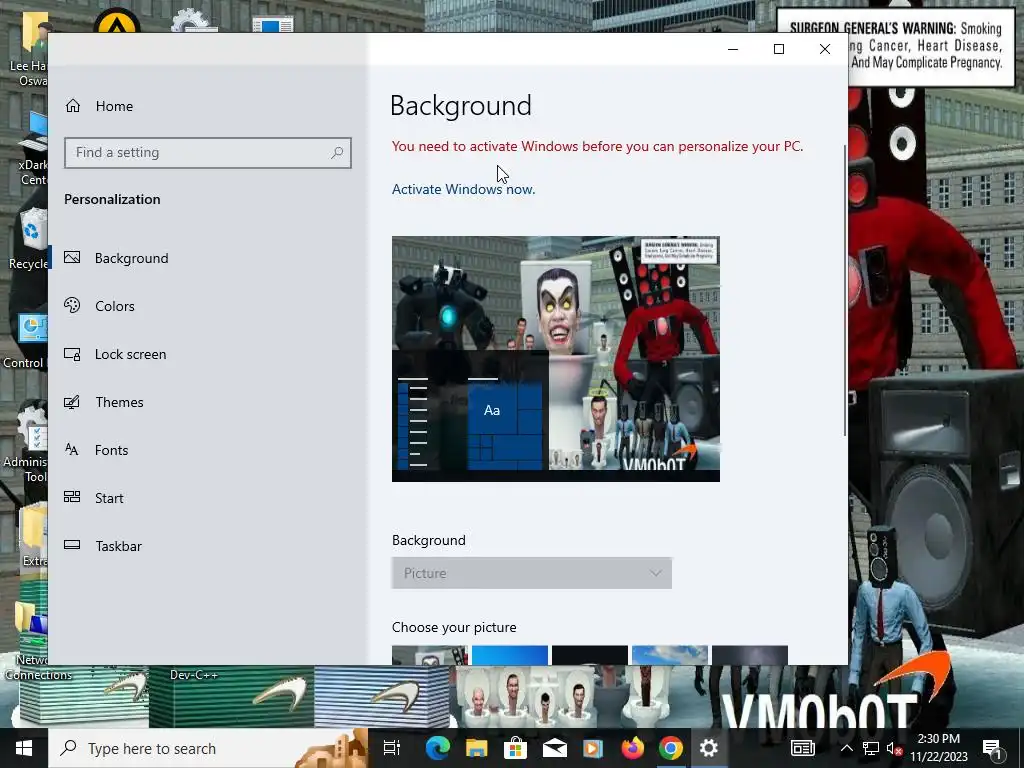The image size is (1024, 768).
Task: Click the network icon in the system tray
Action: [871, 748]
